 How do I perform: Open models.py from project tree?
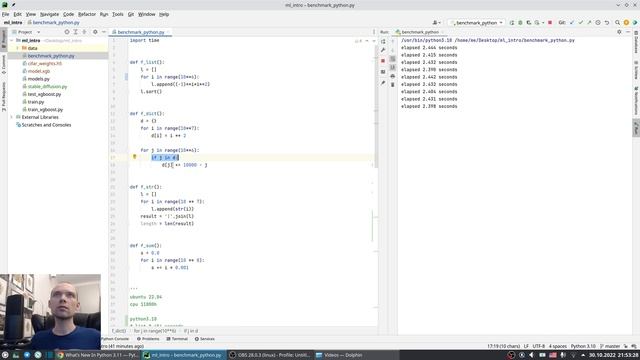point(38,79)
